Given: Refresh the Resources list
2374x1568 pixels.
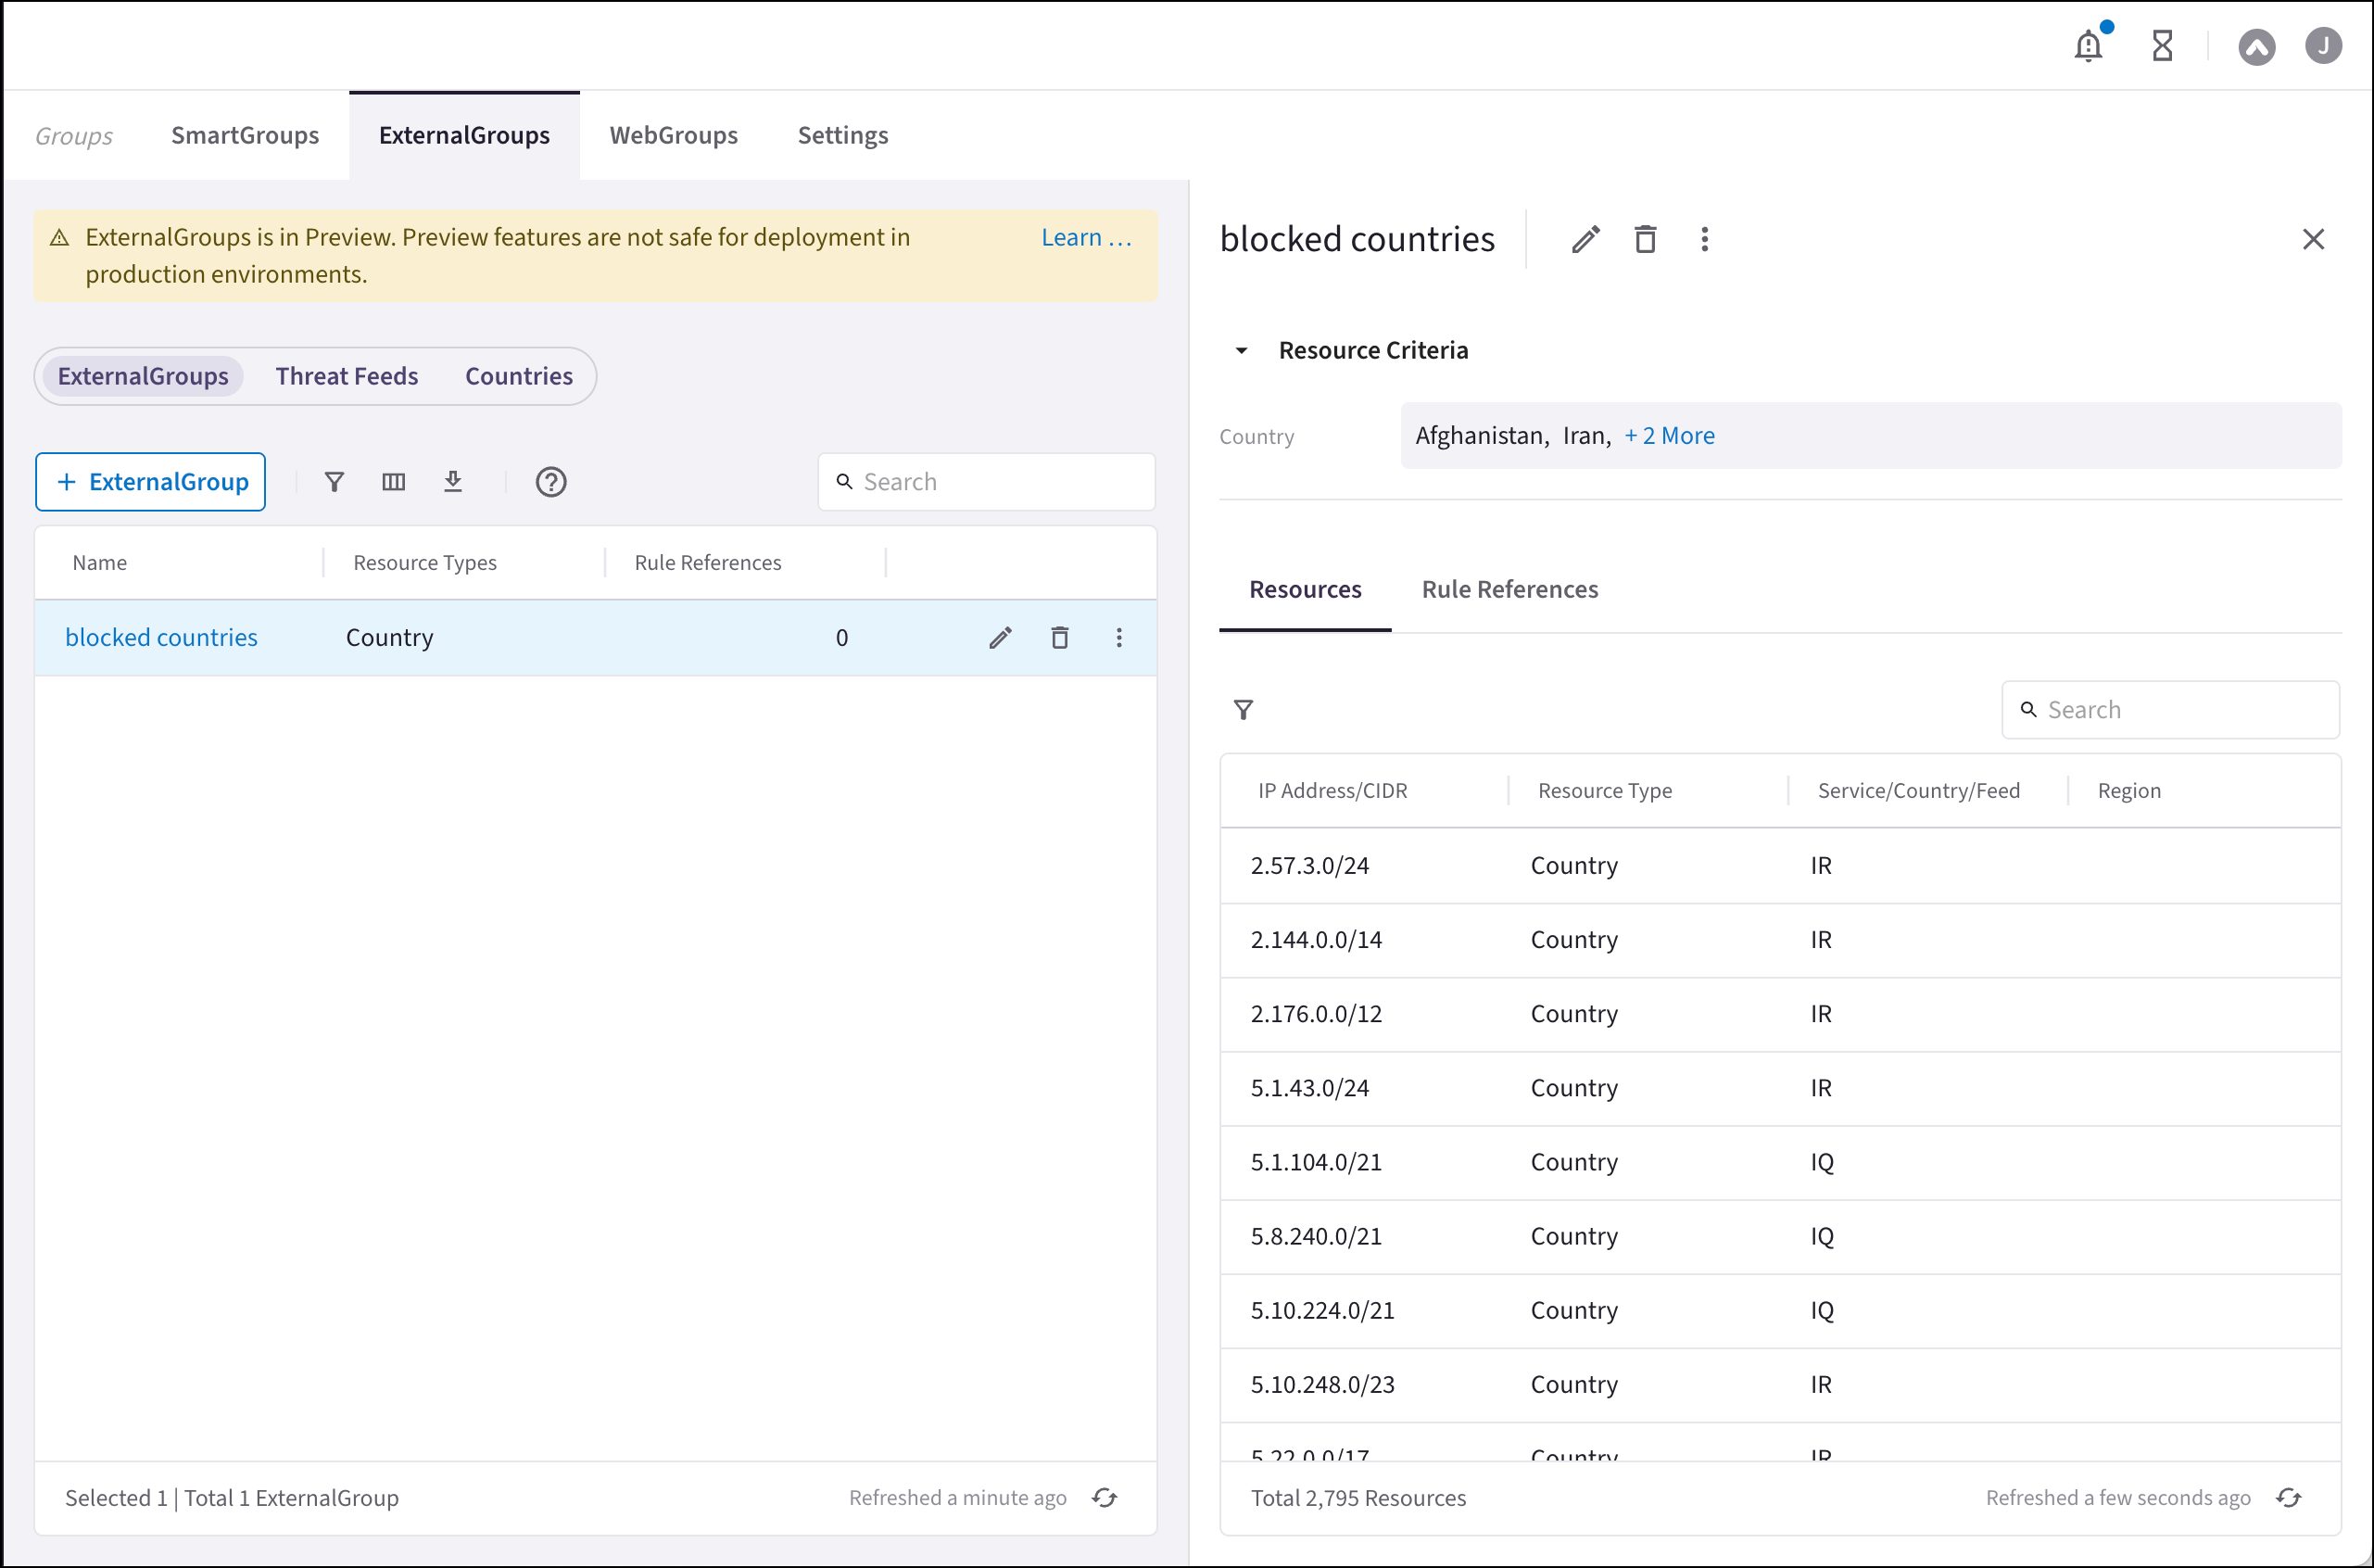Looking at the screenshot, I should (x=2288, y=1498).
